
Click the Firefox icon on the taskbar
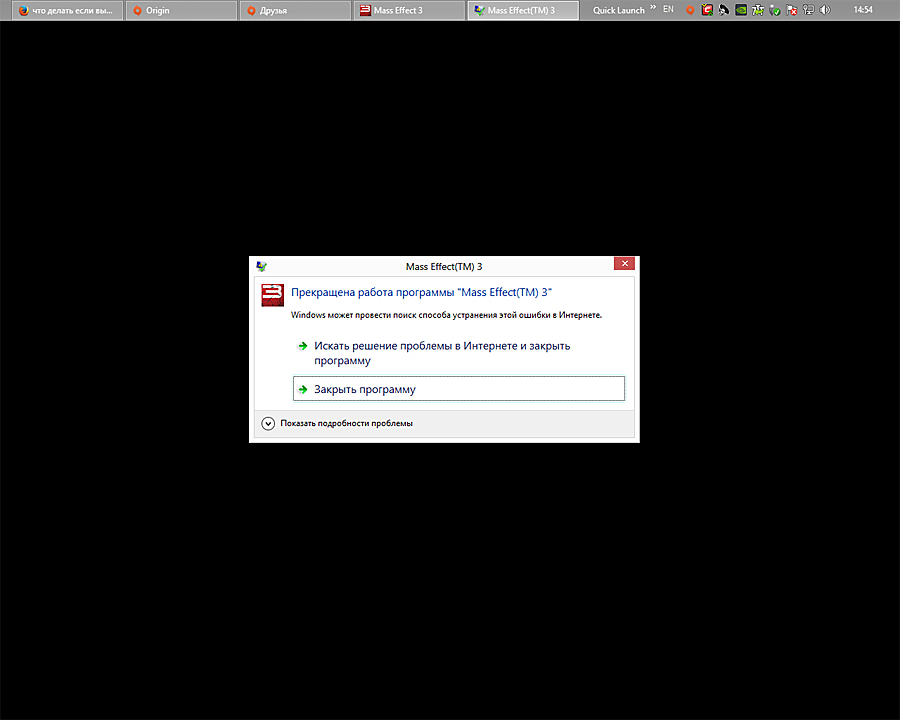(24, 10)
